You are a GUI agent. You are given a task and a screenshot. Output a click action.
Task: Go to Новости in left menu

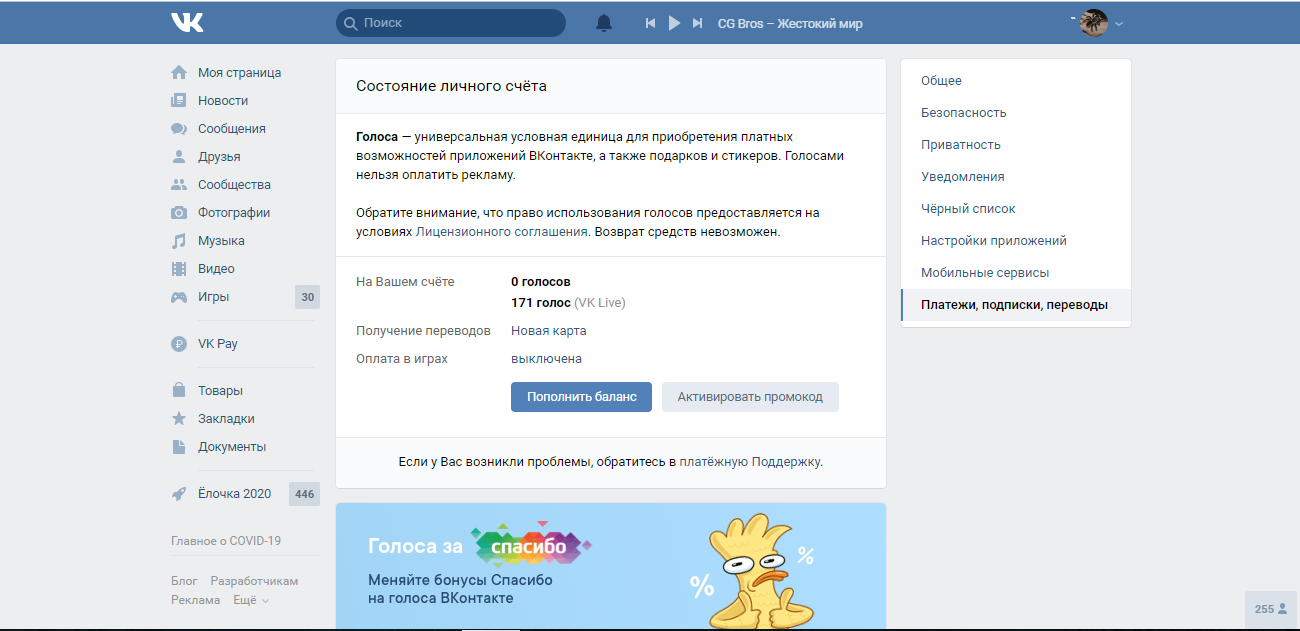(x=223, y=100)
